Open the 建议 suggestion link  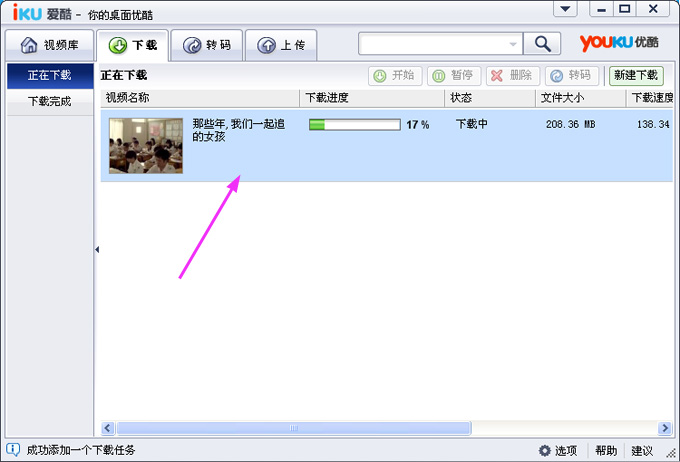click(x=642, y=451)
